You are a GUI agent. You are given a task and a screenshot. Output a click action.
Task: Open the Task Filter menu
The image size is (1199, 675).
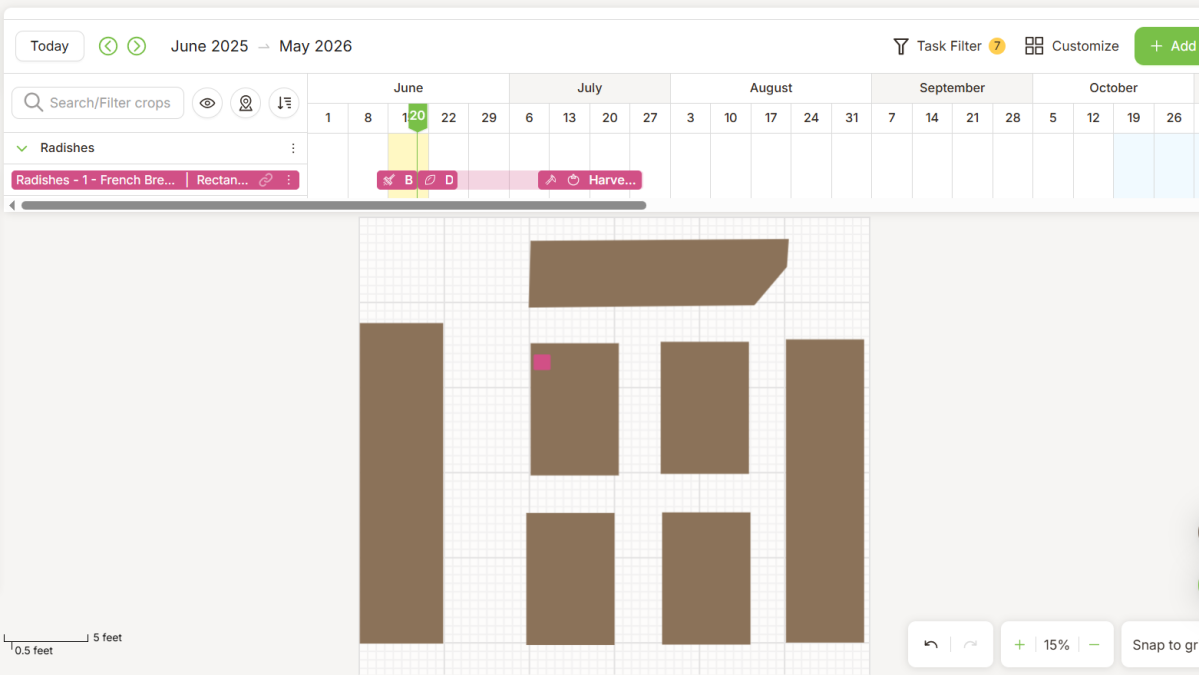tap(948, 46)
